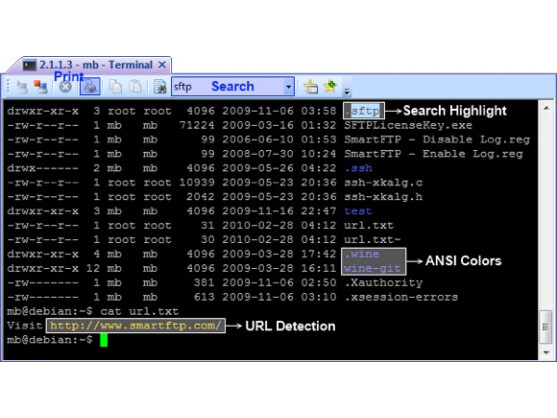This screenshot has width=557, height=418.
Task: Open the Favorites star folder icon
Action: pos(311,86)
